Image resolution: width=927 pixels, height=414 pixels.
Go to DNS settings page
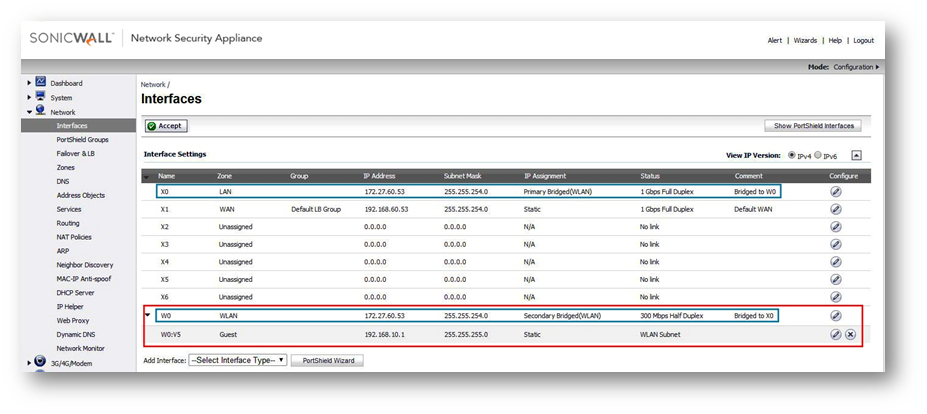coord(63,182)
